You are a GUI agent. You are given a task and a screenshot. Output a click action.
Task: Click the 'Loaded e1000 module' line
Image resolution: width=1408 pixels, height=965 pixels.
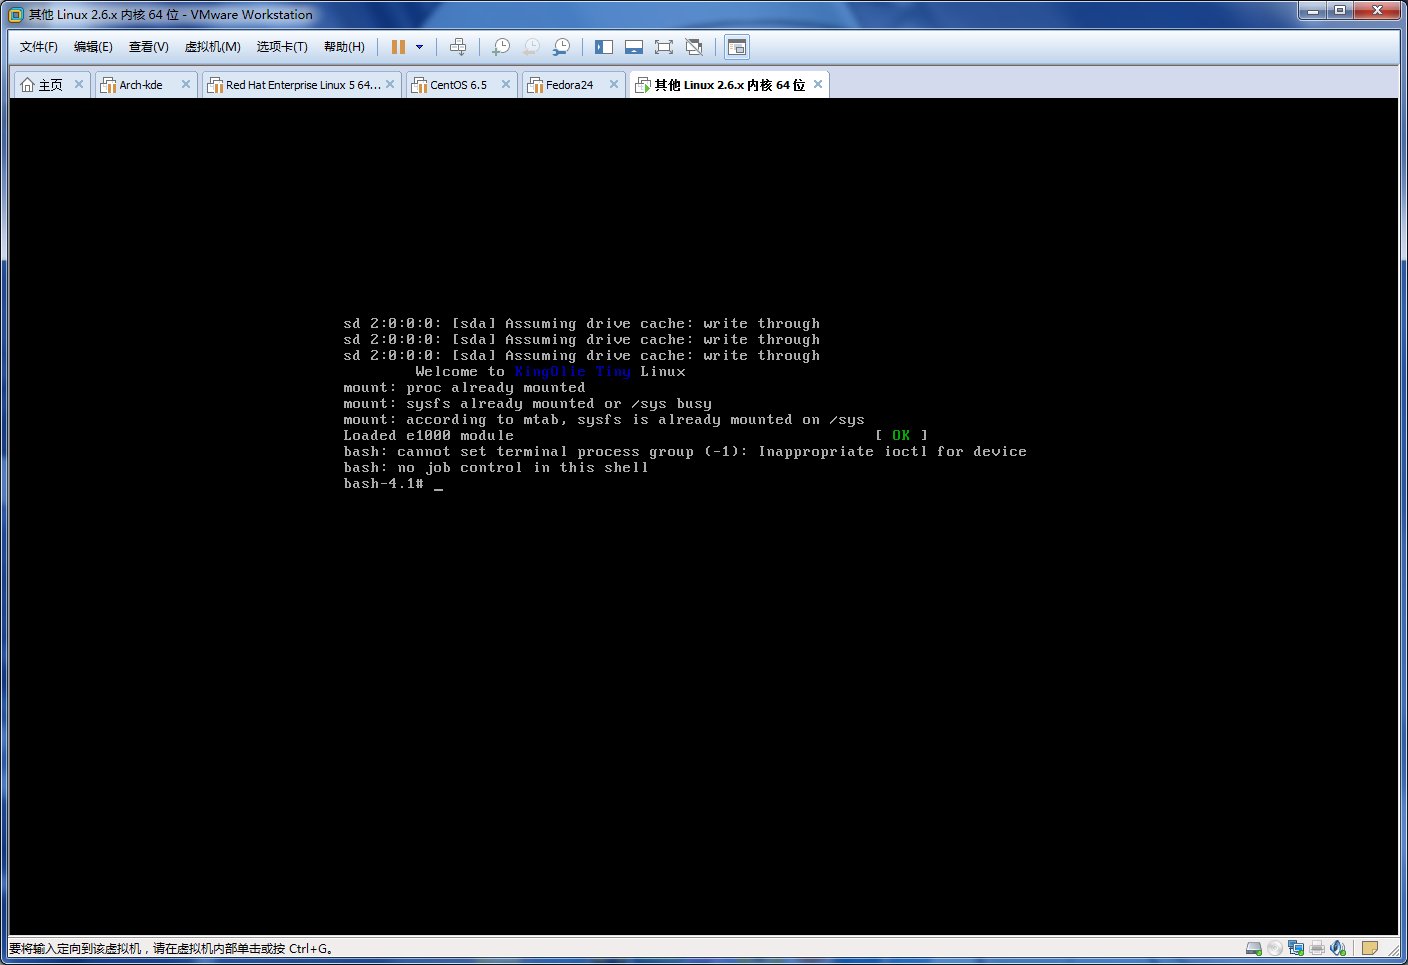coord(429,436)
